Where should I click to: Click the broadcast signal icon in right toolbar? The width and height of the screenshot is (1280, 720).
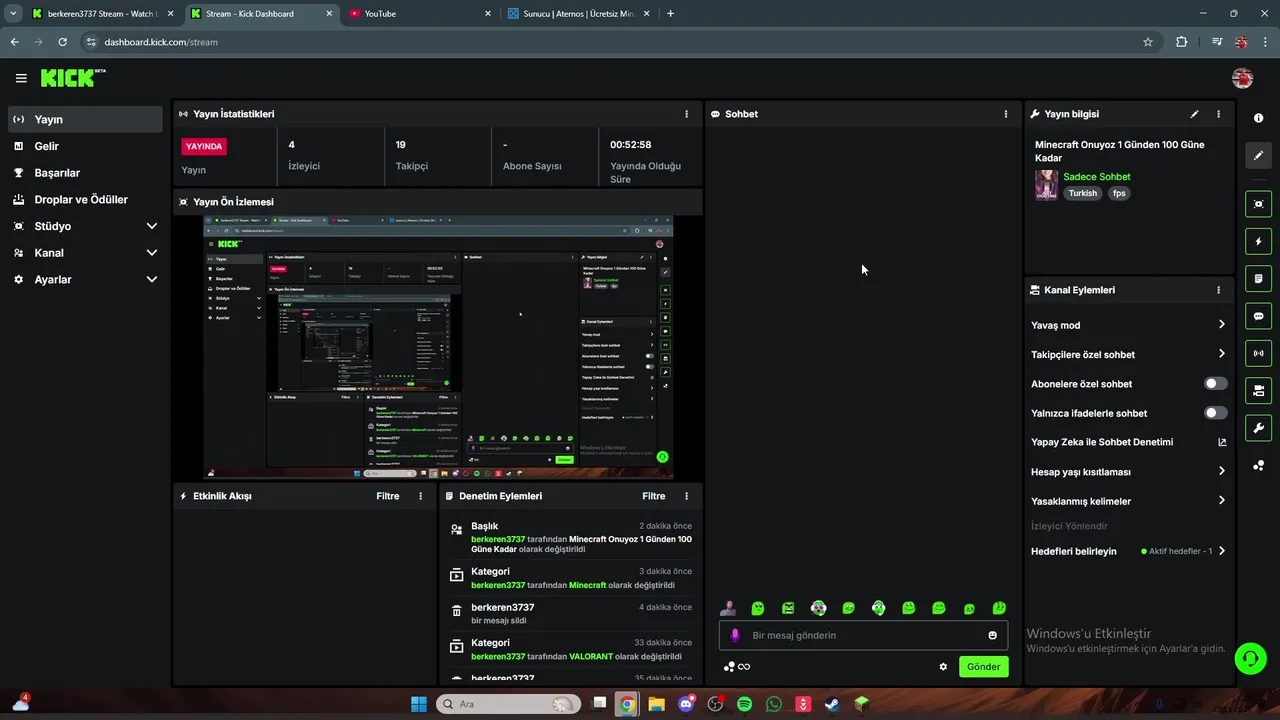coord(1258,353)
